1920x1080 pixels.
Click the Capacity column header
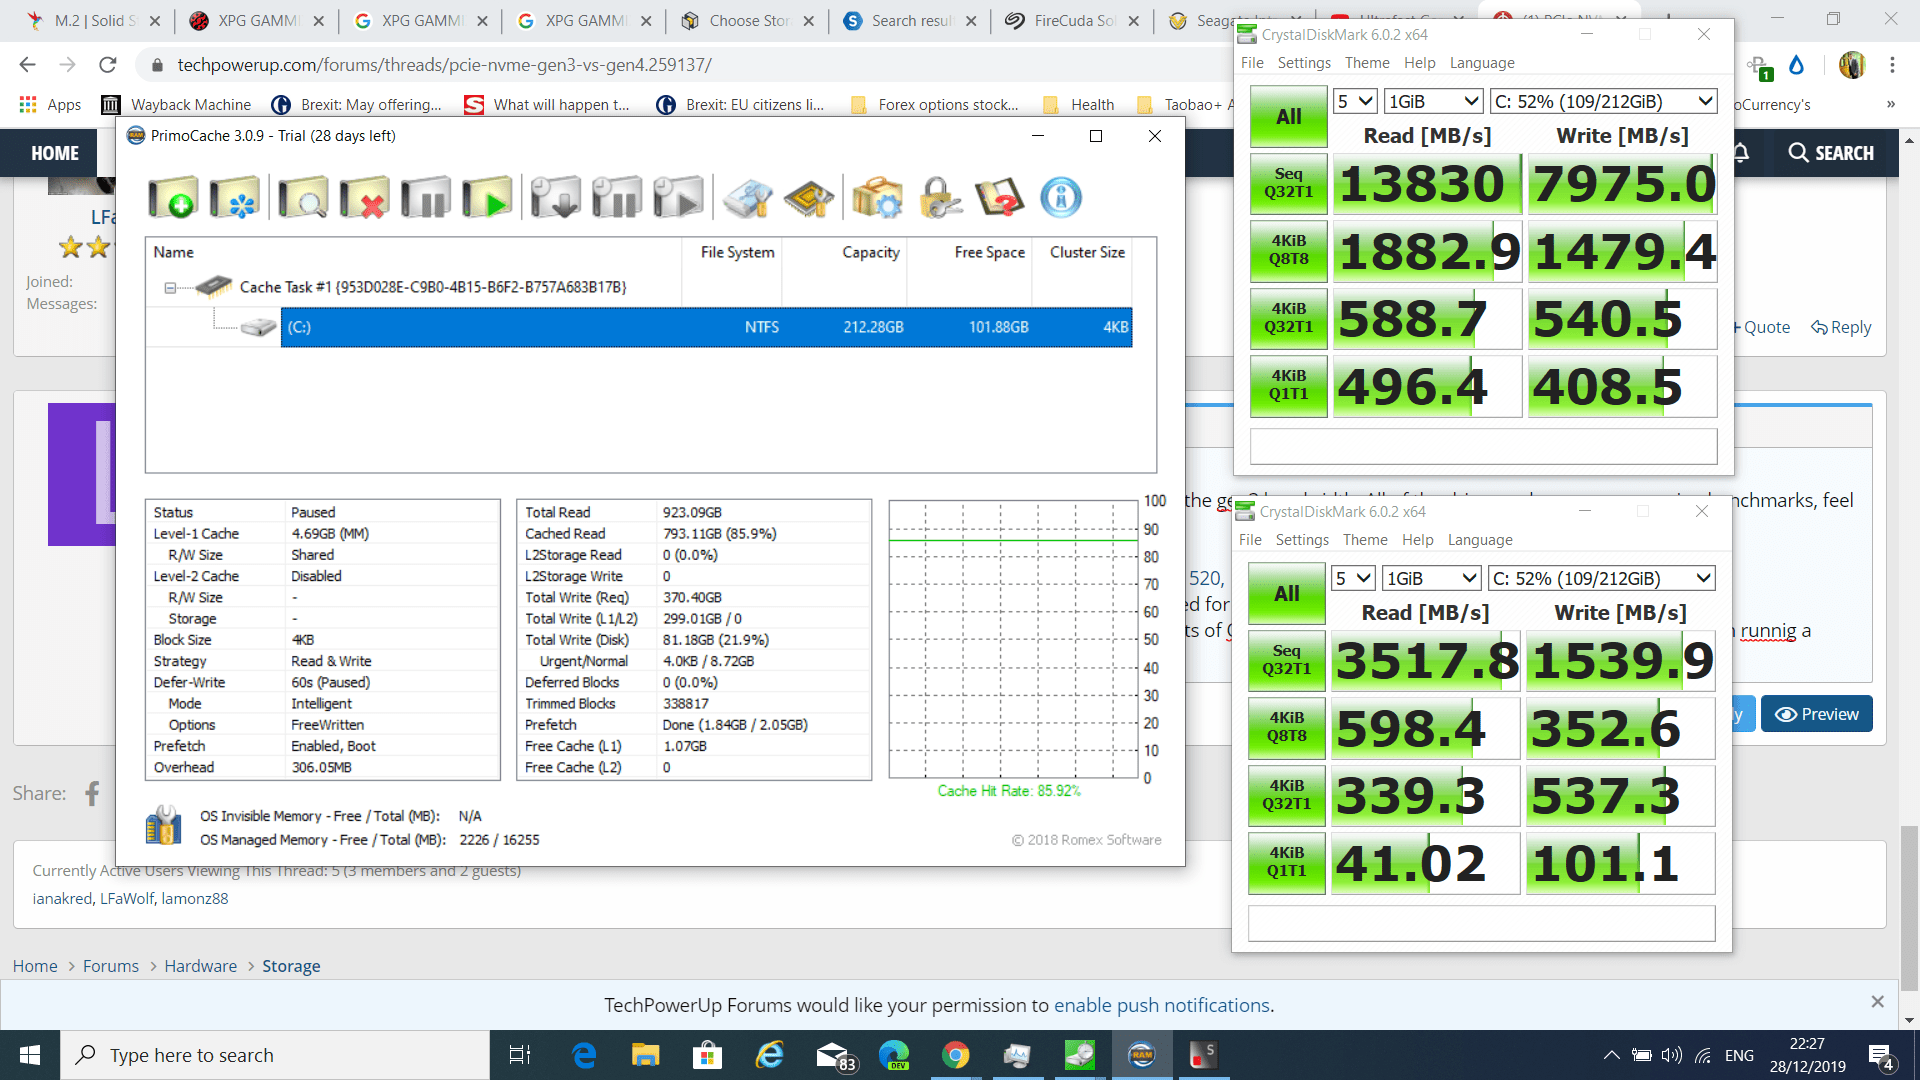[x=870, y=252]
